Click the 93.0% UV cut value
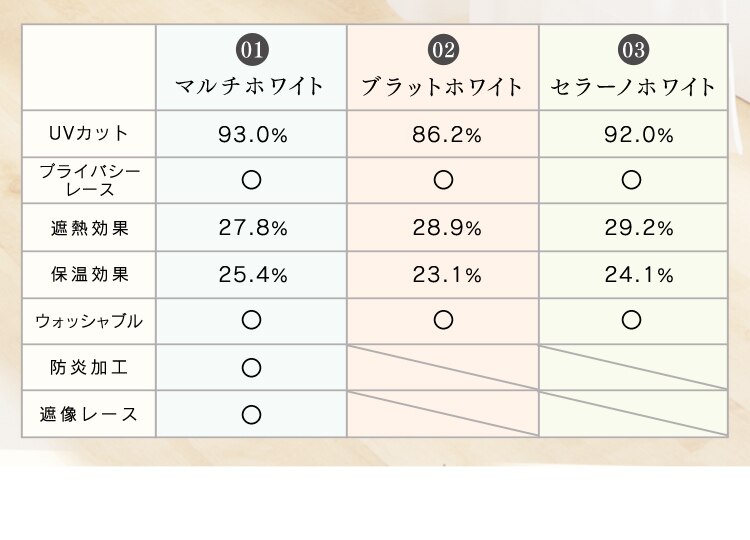The height and width of the screenshot is (540, 750). tap(252, 134)
